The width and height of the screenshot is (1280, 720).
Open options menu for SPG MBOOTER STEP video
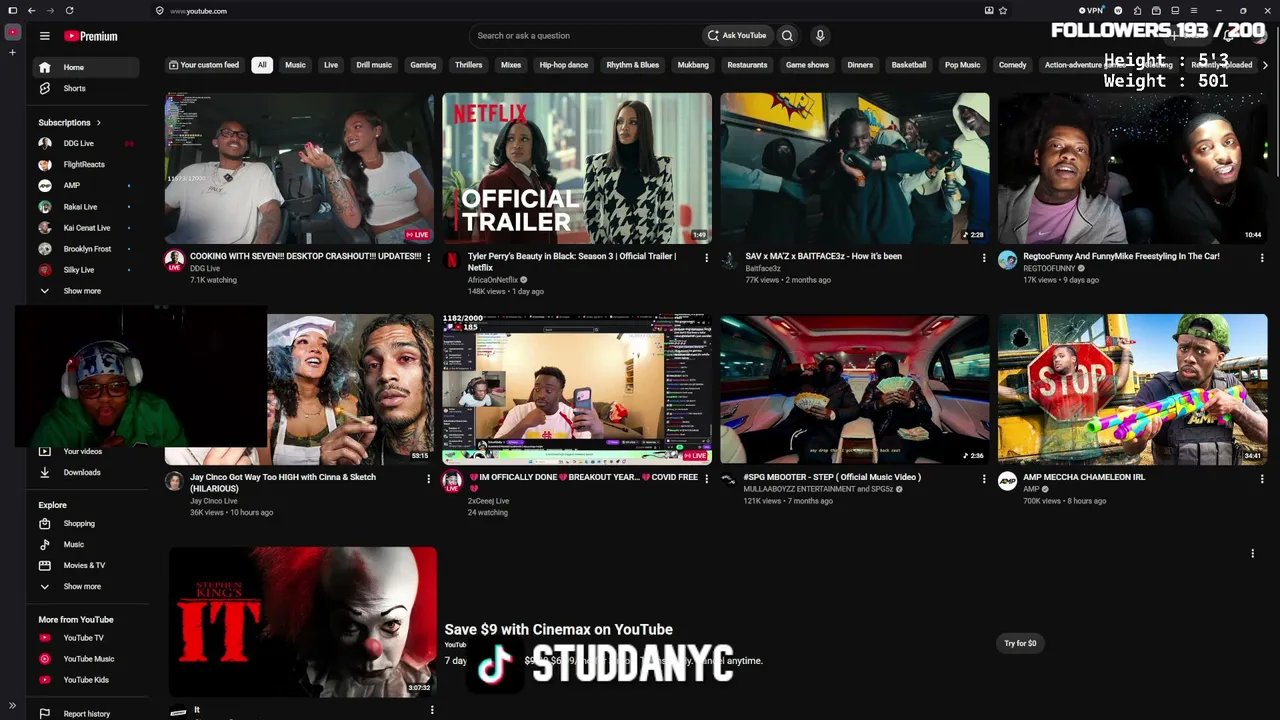point(984,479)
